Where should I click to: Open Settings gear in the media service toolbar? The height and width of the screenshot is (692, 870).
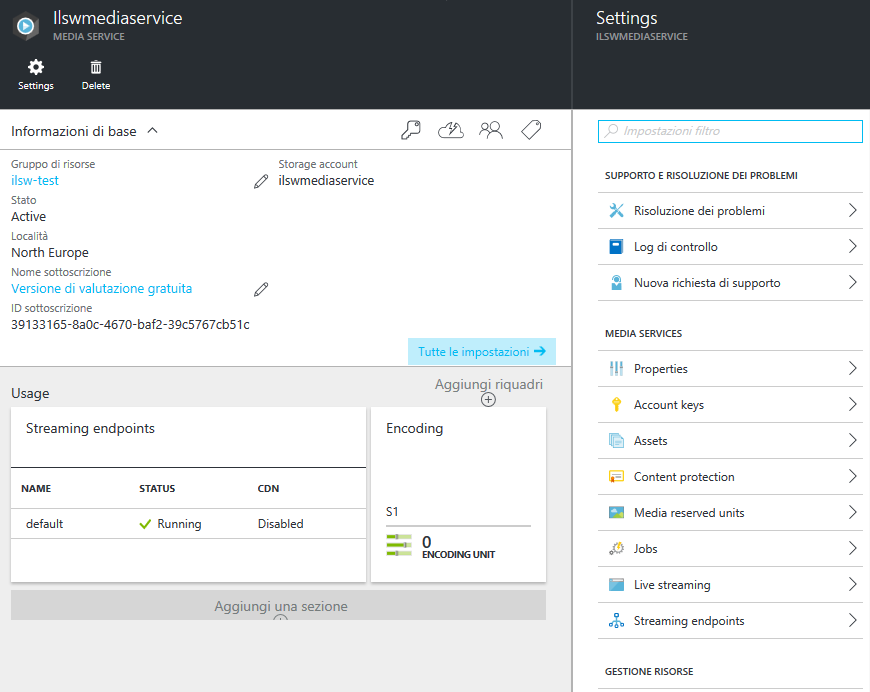pos(36,68)
